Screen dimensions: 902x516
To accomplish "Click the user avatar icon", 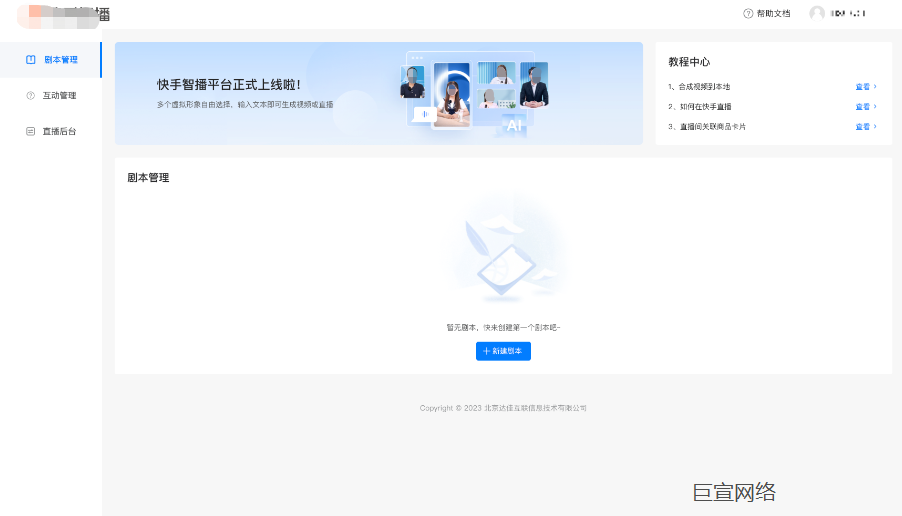I will [x=817, y=13].
